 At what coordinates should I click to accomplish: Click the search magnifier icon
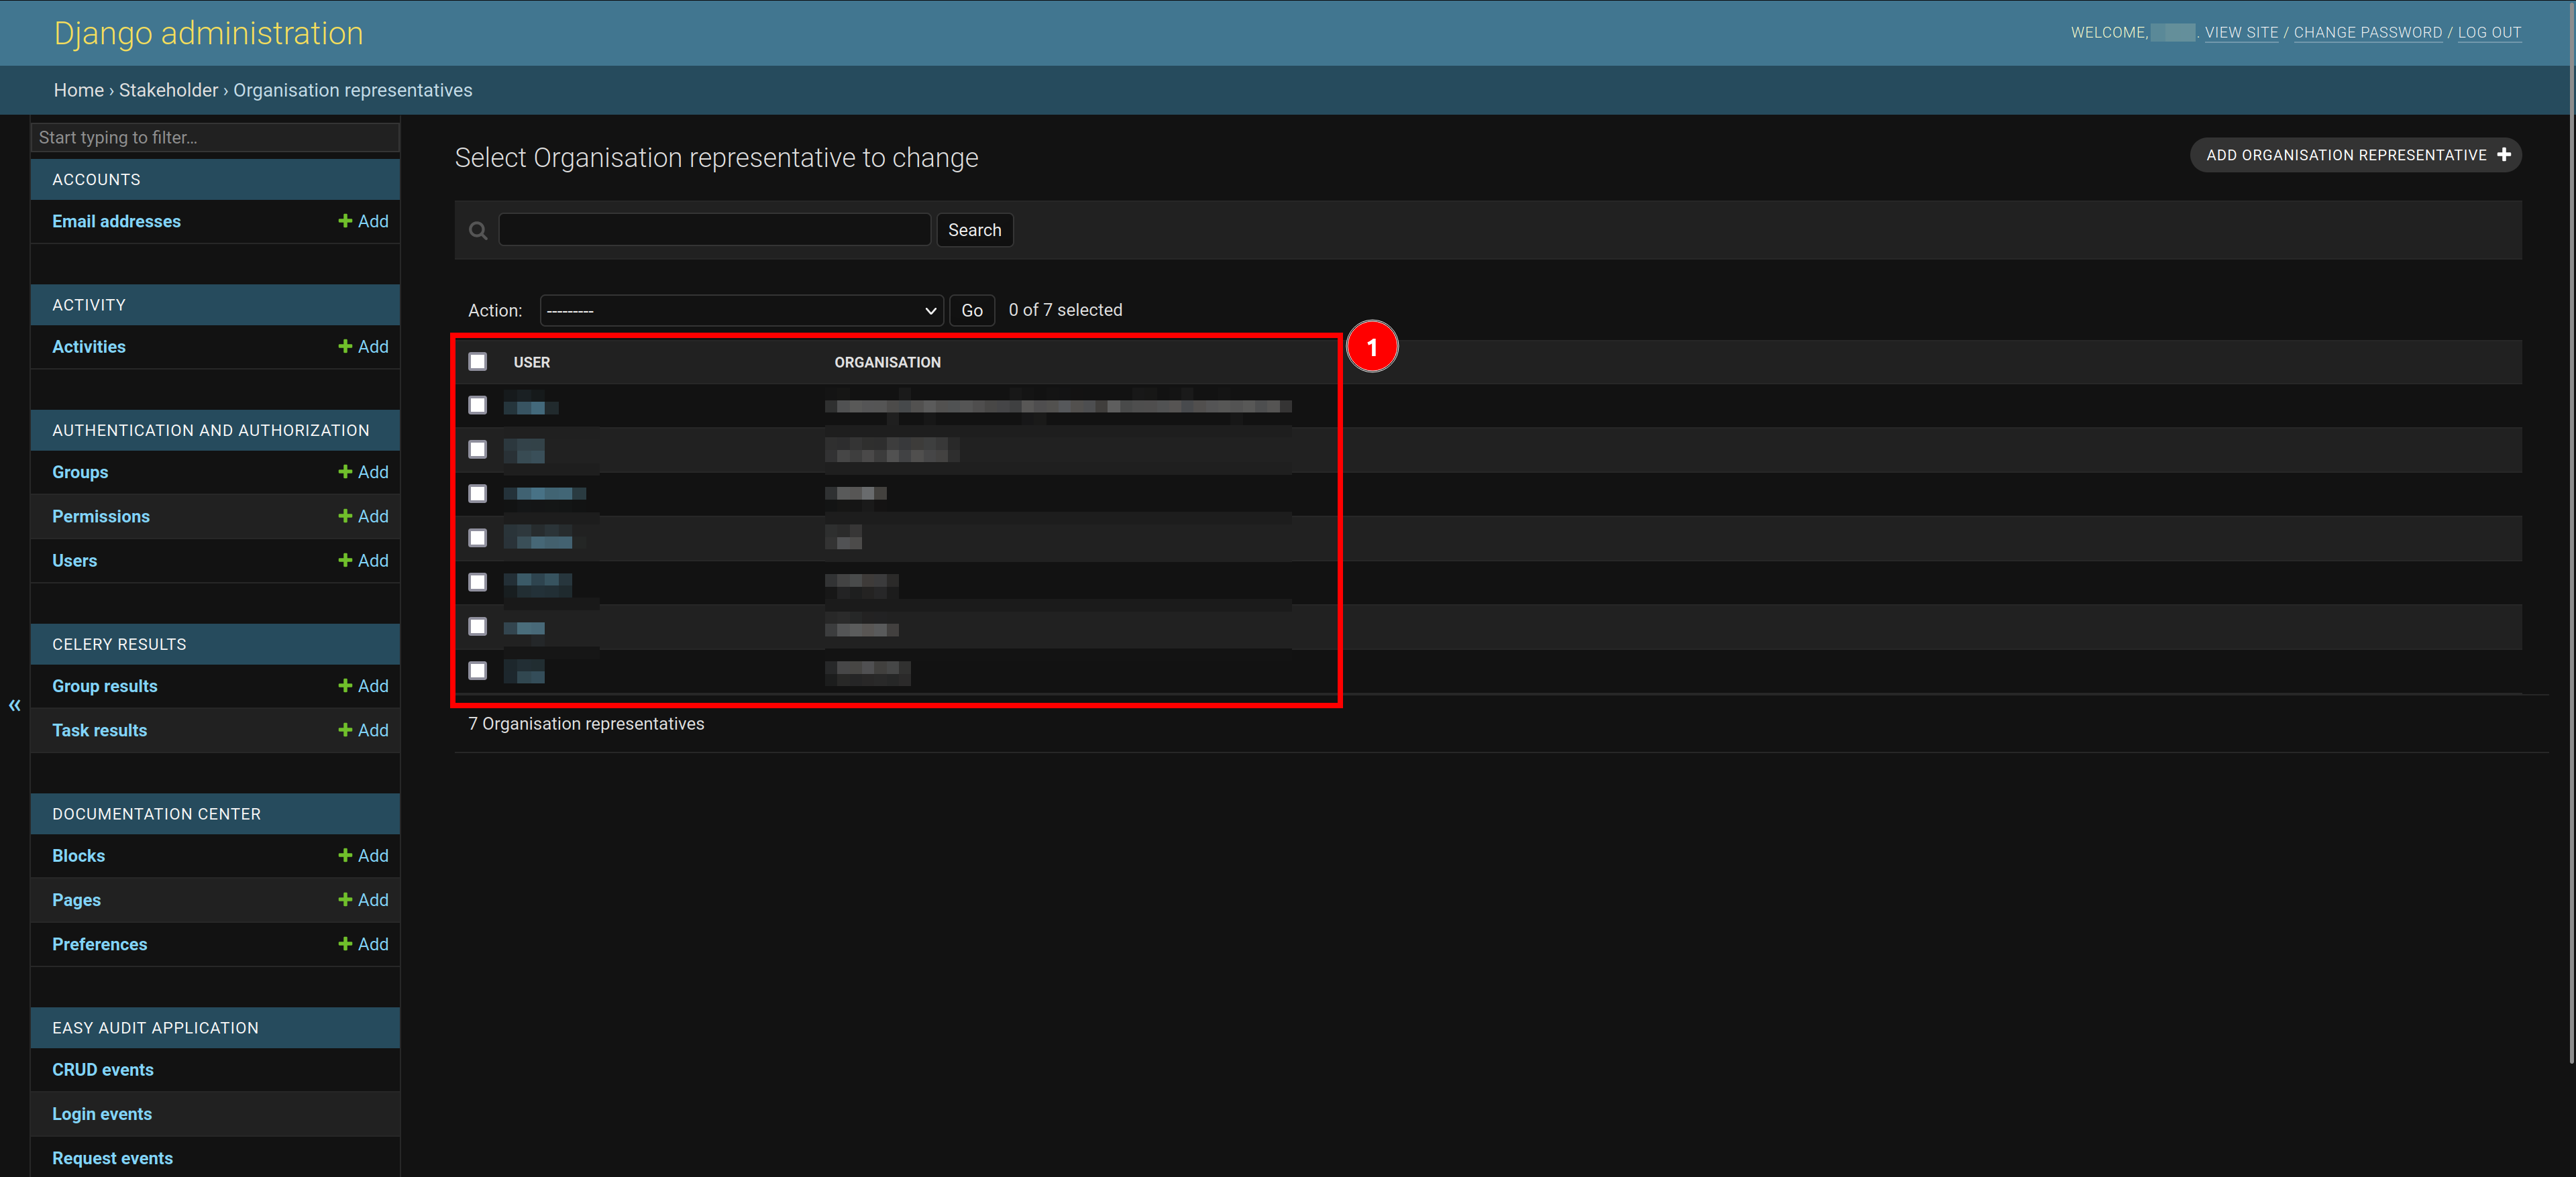point(478,231)
